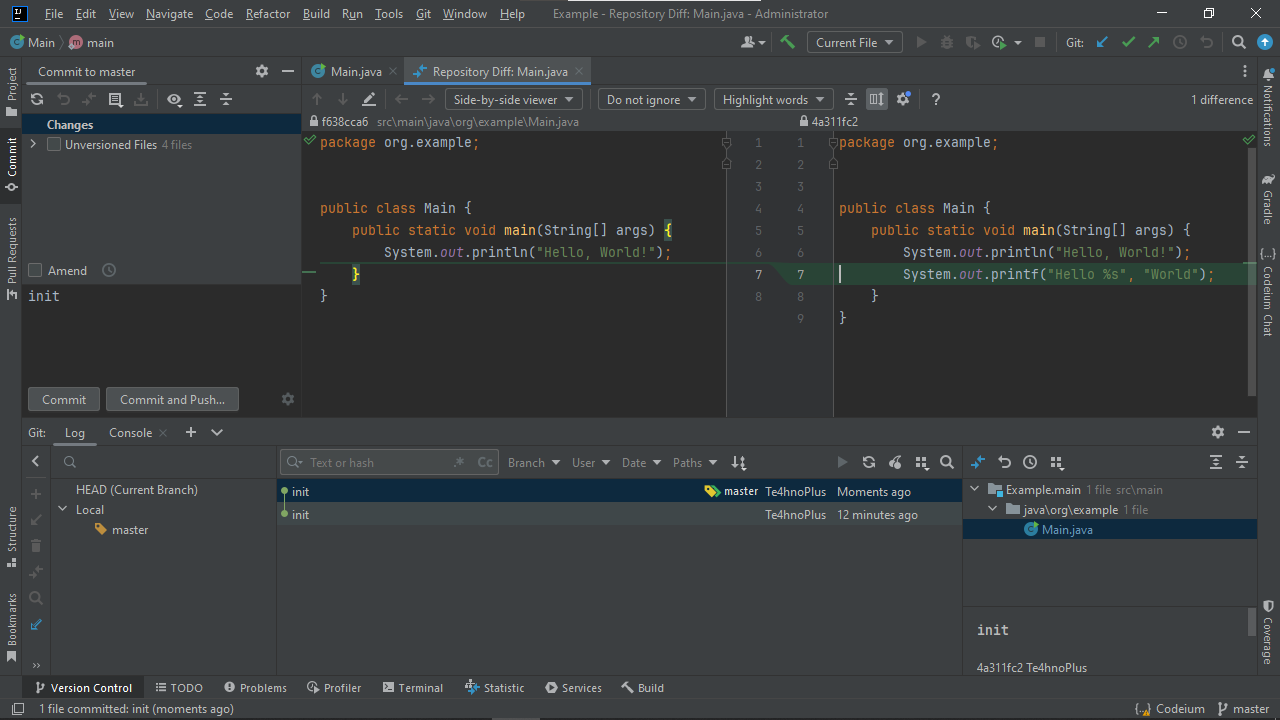Open diff viewer settings gear
The width and height of the screenshot is (1280, 720).
click(903, 99)
